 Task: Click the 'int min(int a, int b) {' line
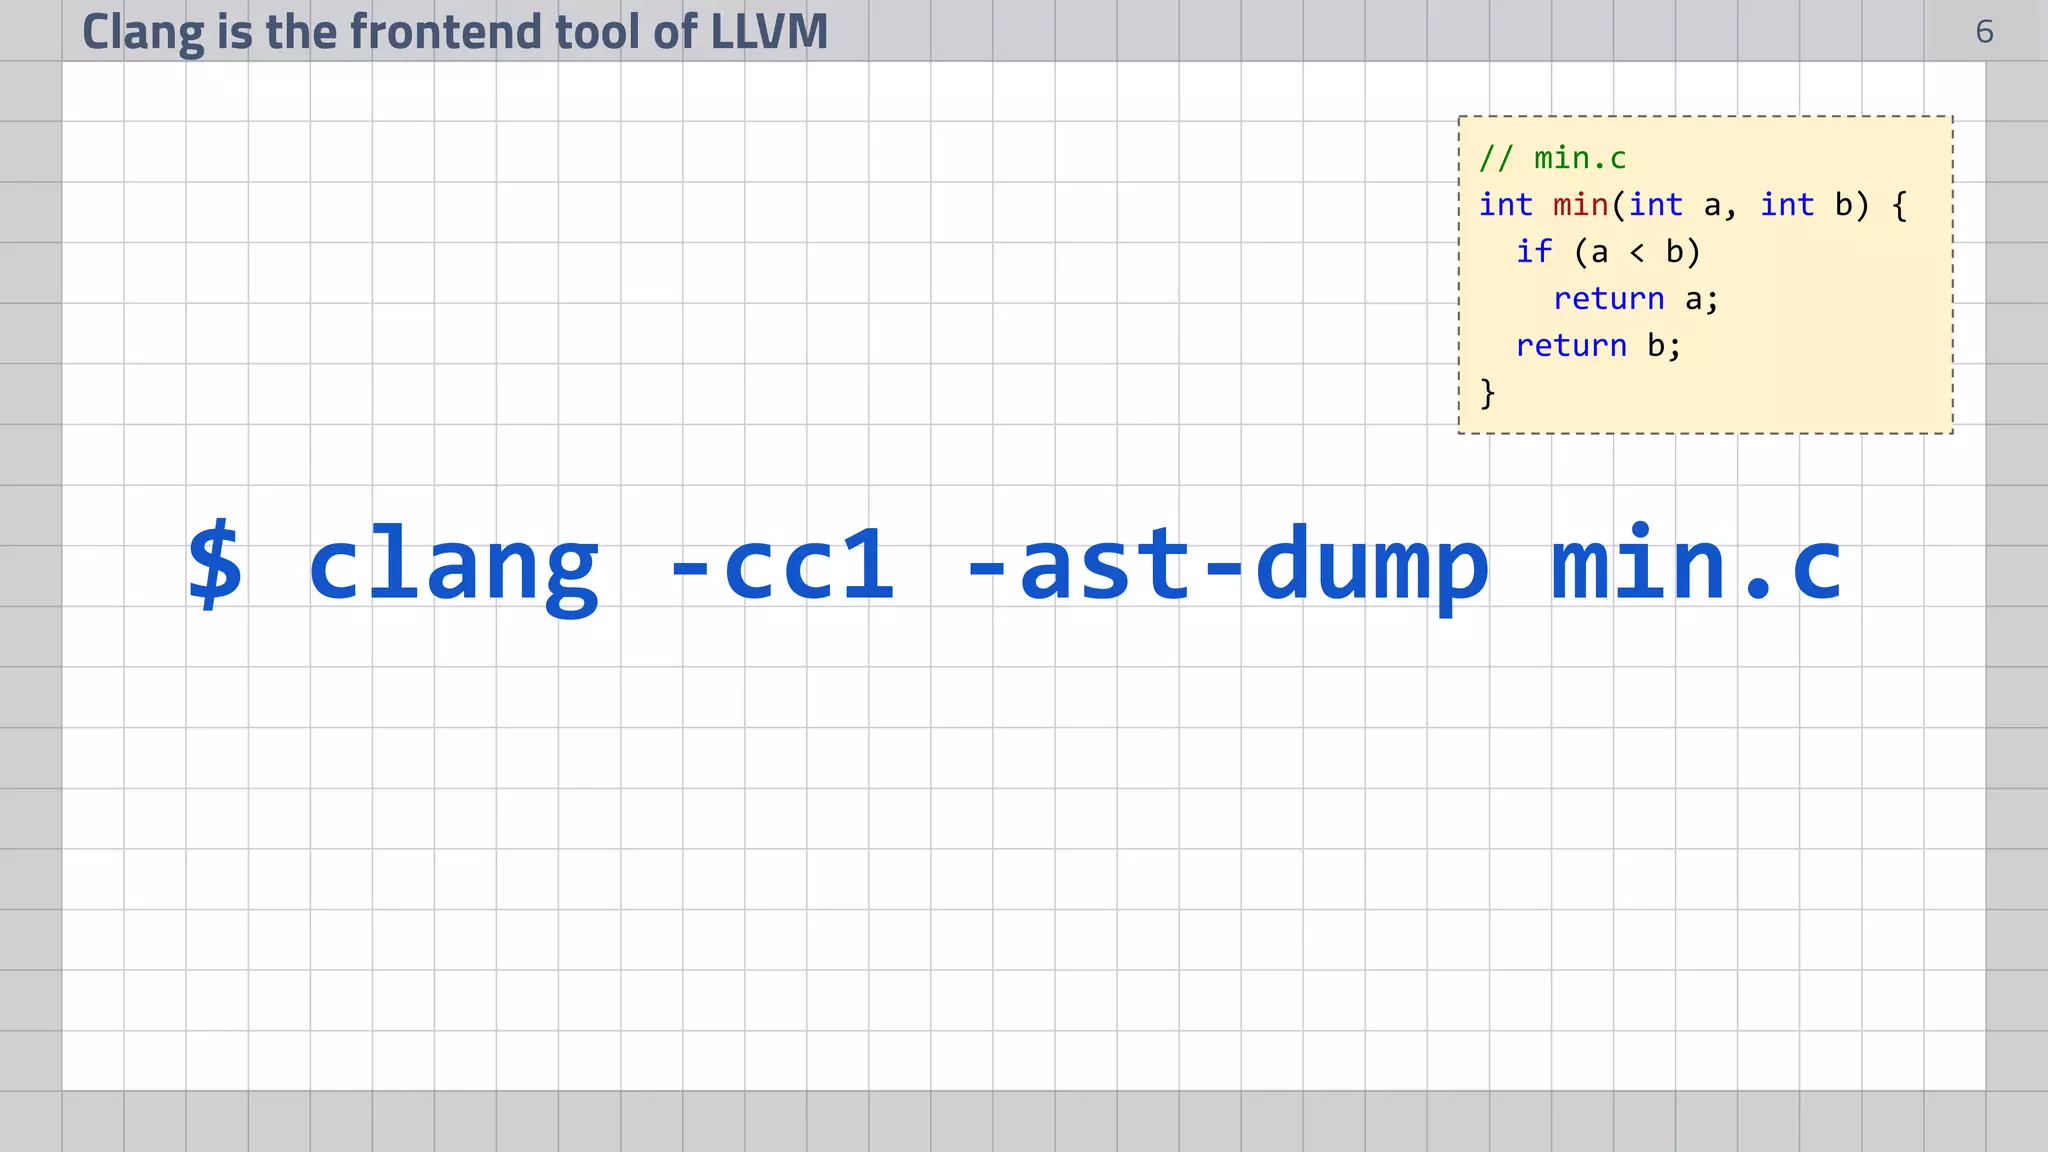pyautogui.click(x=1693, y=205)
